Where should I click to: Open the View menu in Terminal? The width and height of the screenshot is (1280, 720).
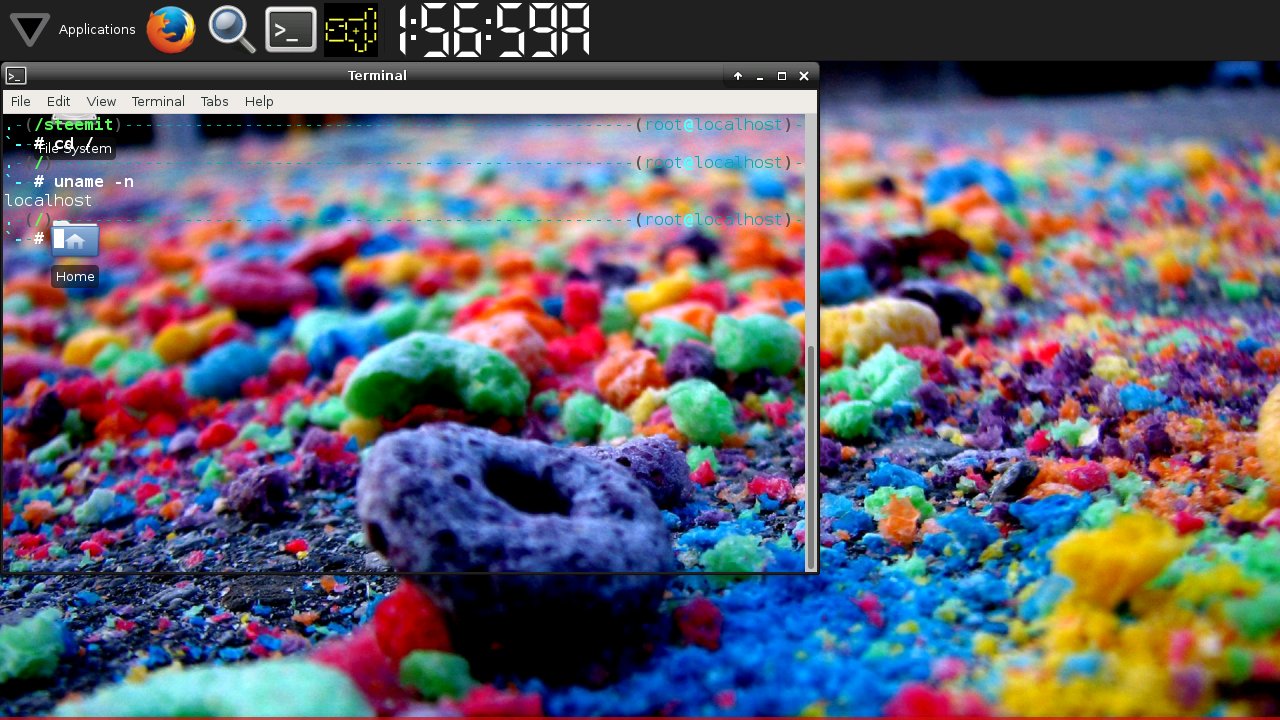[x=101, y=101]
